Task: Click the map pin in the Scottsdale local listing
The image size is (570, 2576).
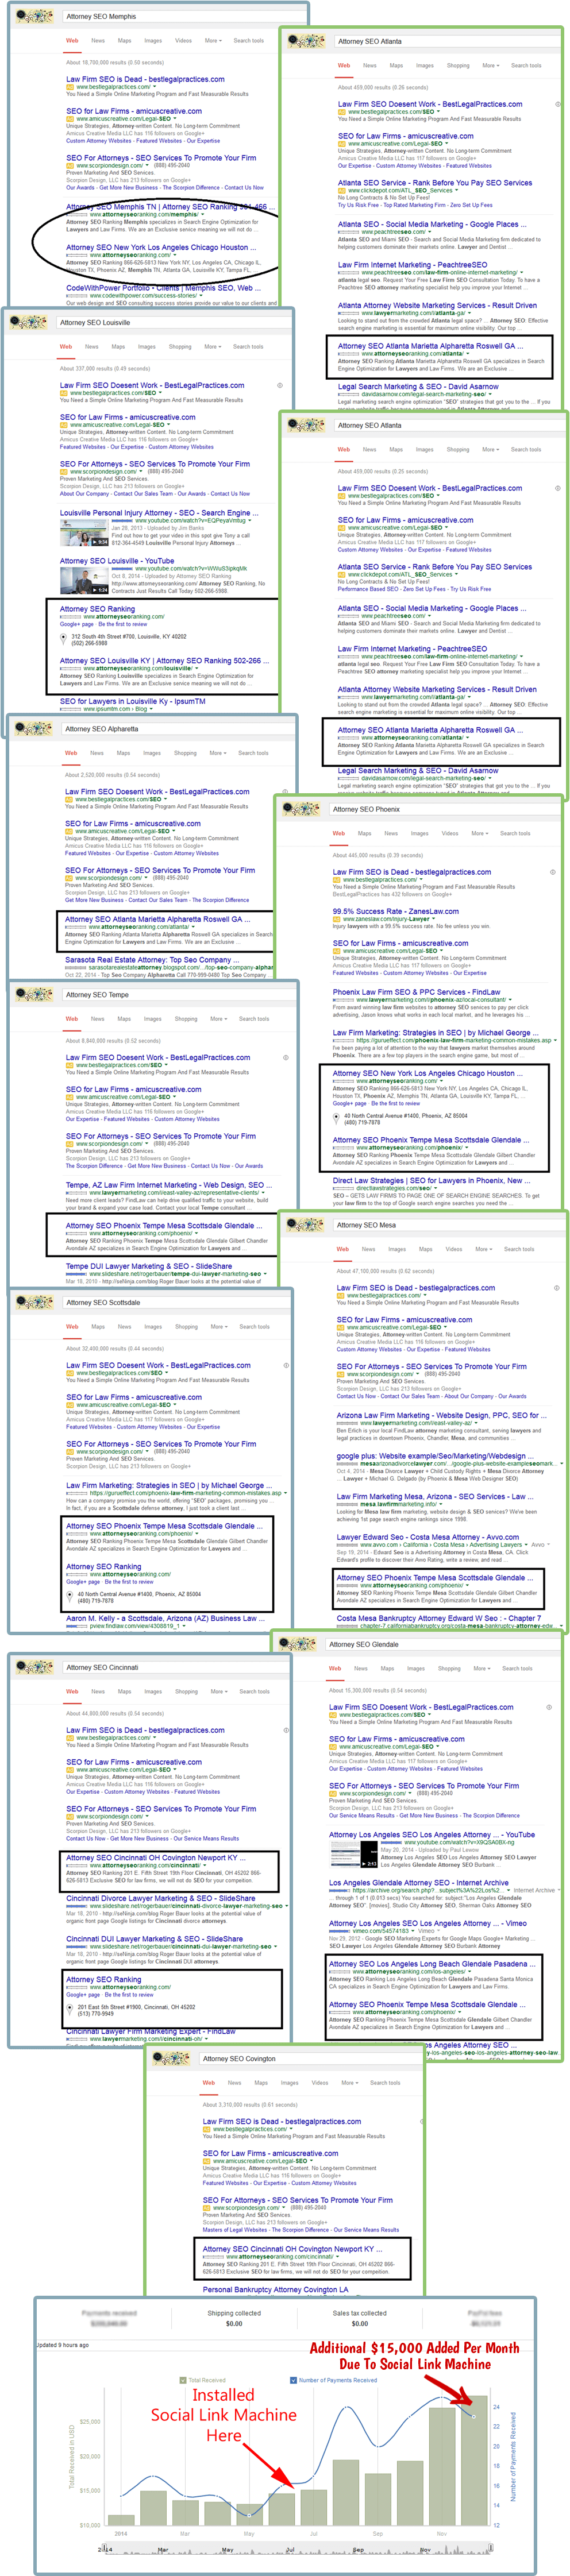Action: [x=70, y=1597]
